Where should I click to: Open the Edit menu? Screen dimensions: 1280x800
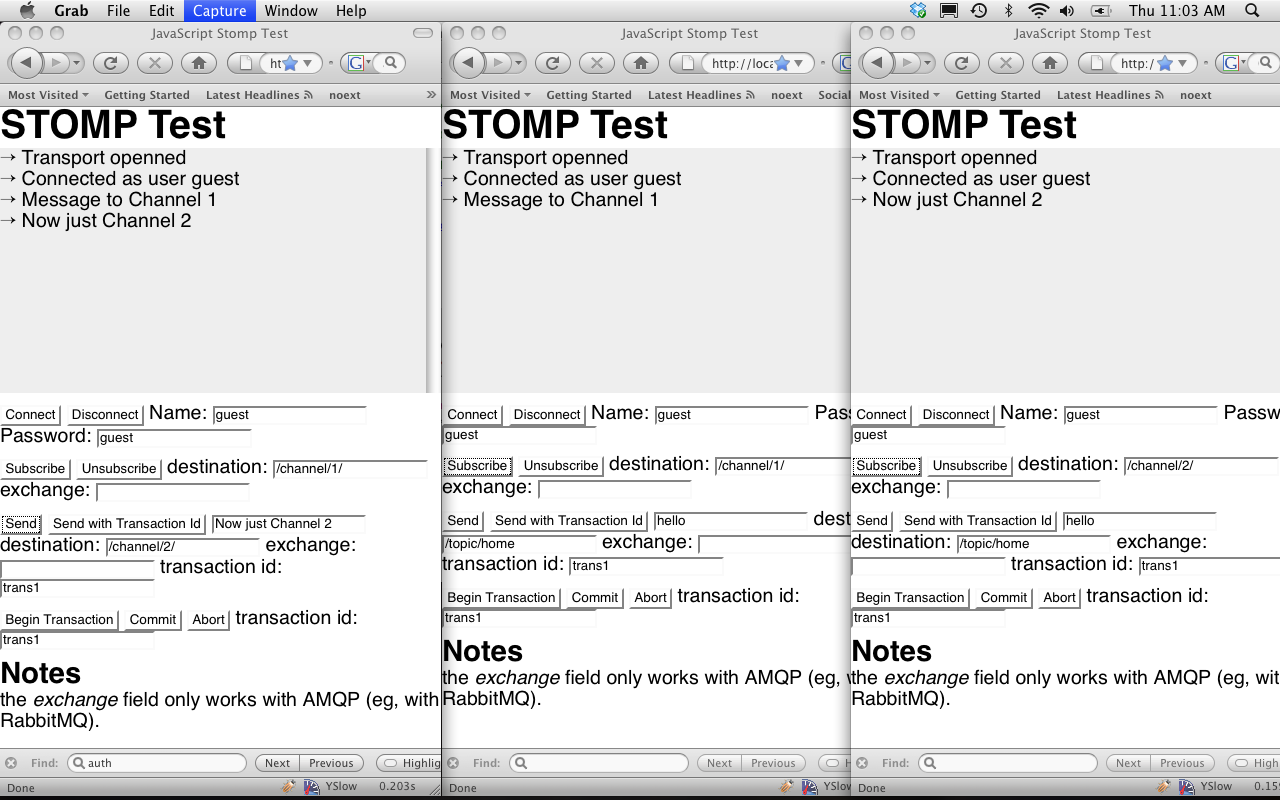(x=161, y=10)
